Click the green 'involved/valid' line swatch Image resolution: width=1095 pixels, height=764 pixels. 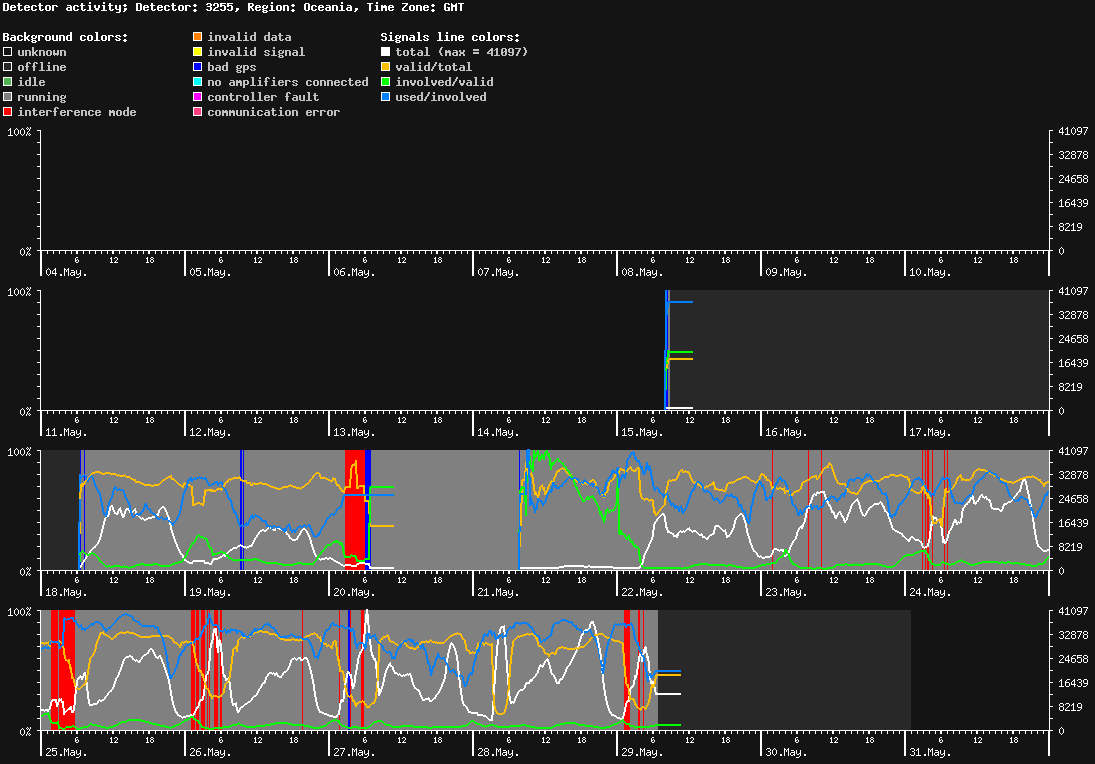pyautogui.click(x=385, y=82)
